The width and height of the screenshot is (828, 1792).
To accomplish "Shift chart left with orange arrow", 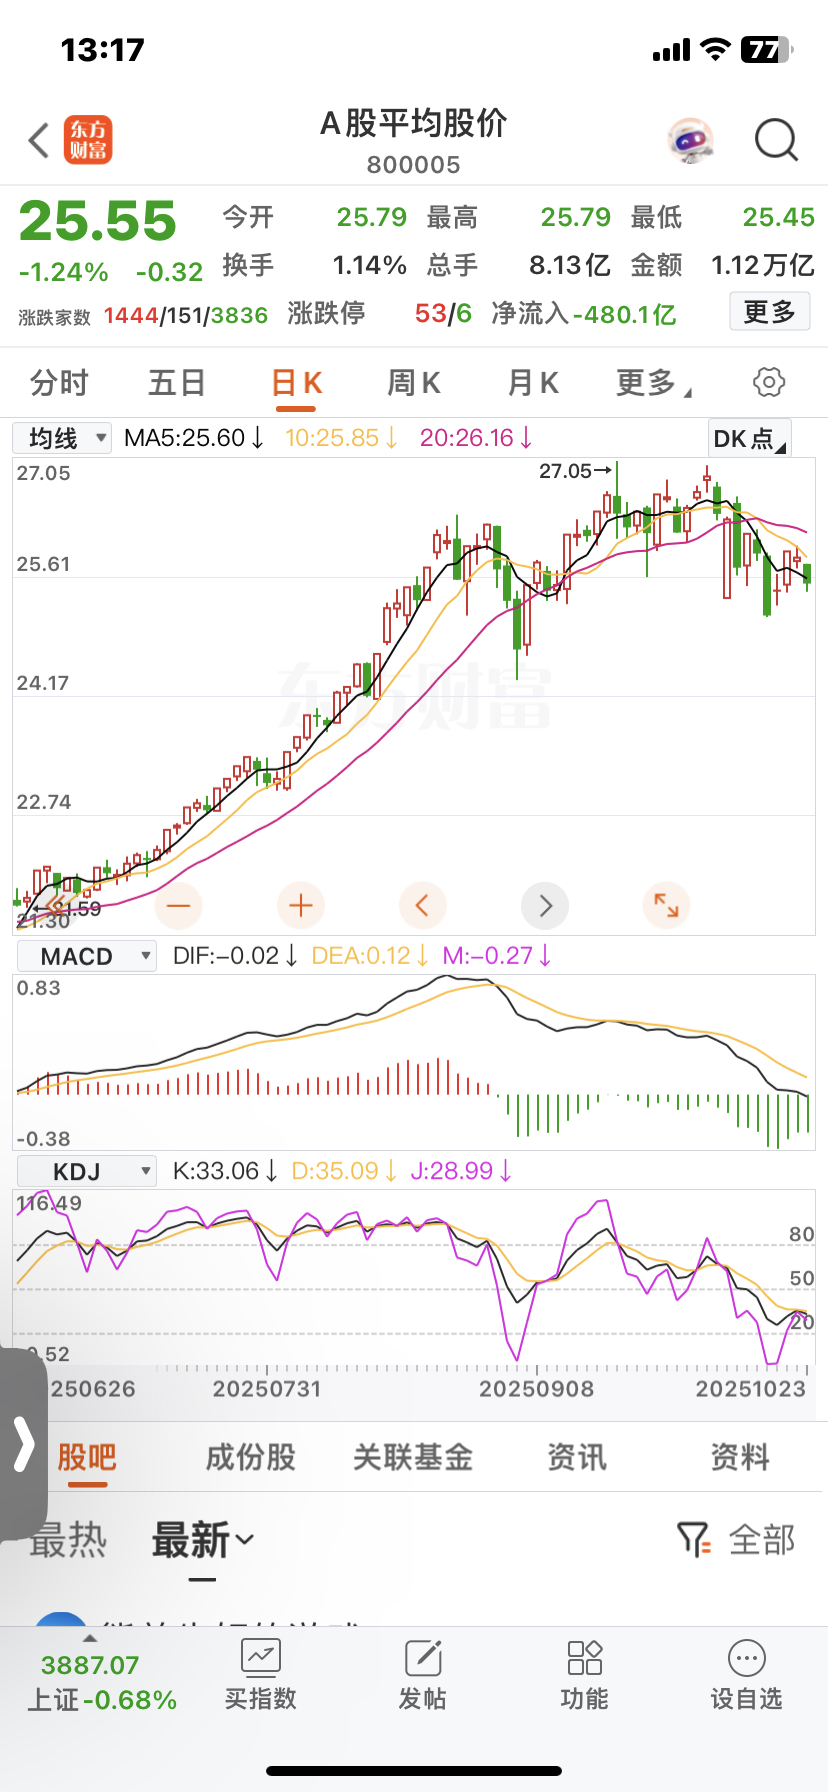I will pyautogui.click(x=423, y=906).
